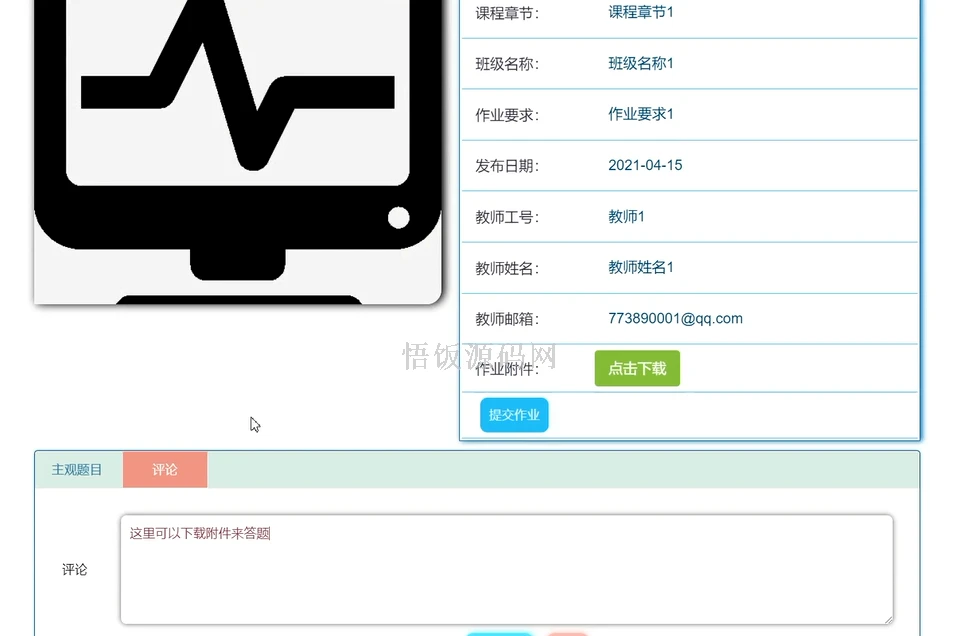
Task: Click inside the 评论 answer text area
Action: [505, 568]
